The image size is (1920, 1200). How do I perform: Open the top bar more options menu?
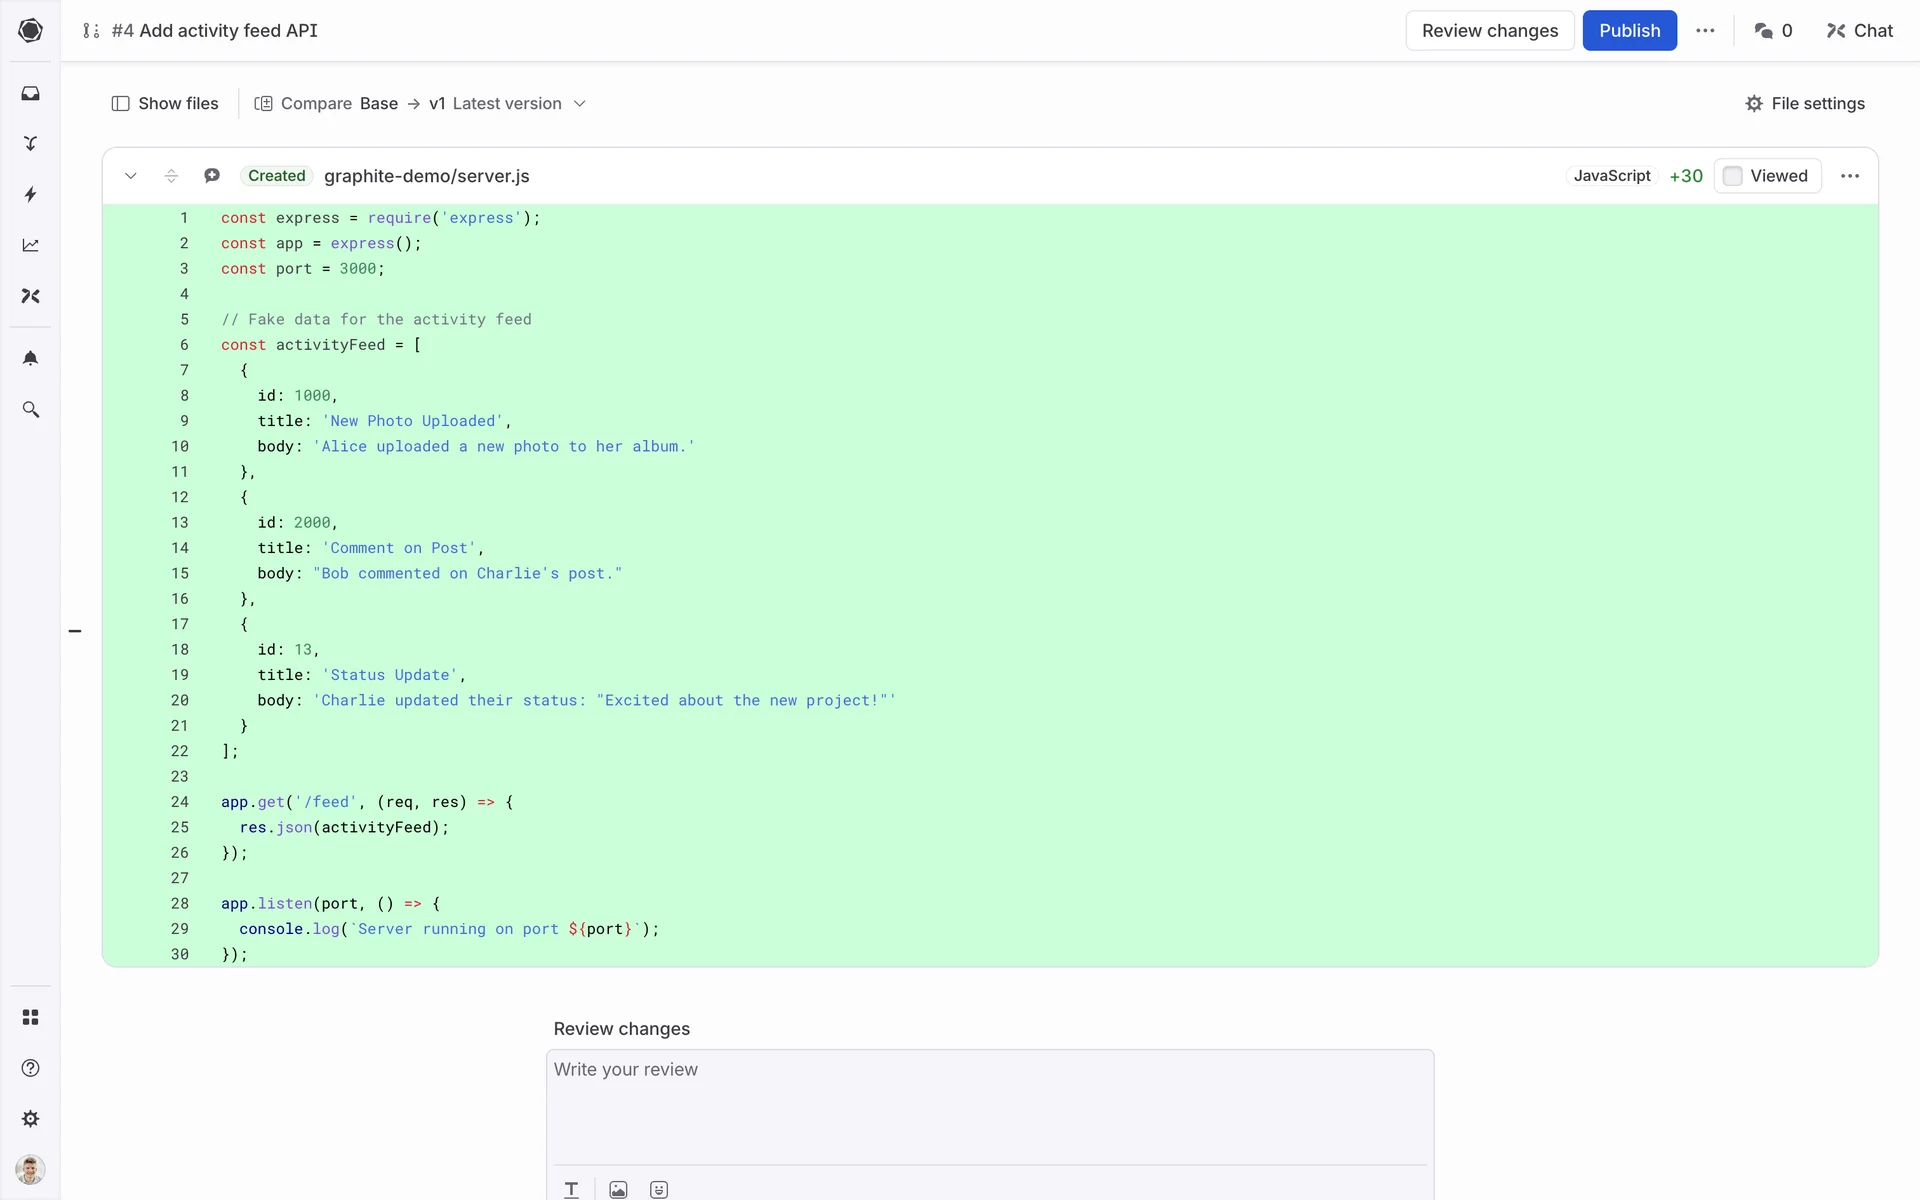click(x=1705, y=31)
